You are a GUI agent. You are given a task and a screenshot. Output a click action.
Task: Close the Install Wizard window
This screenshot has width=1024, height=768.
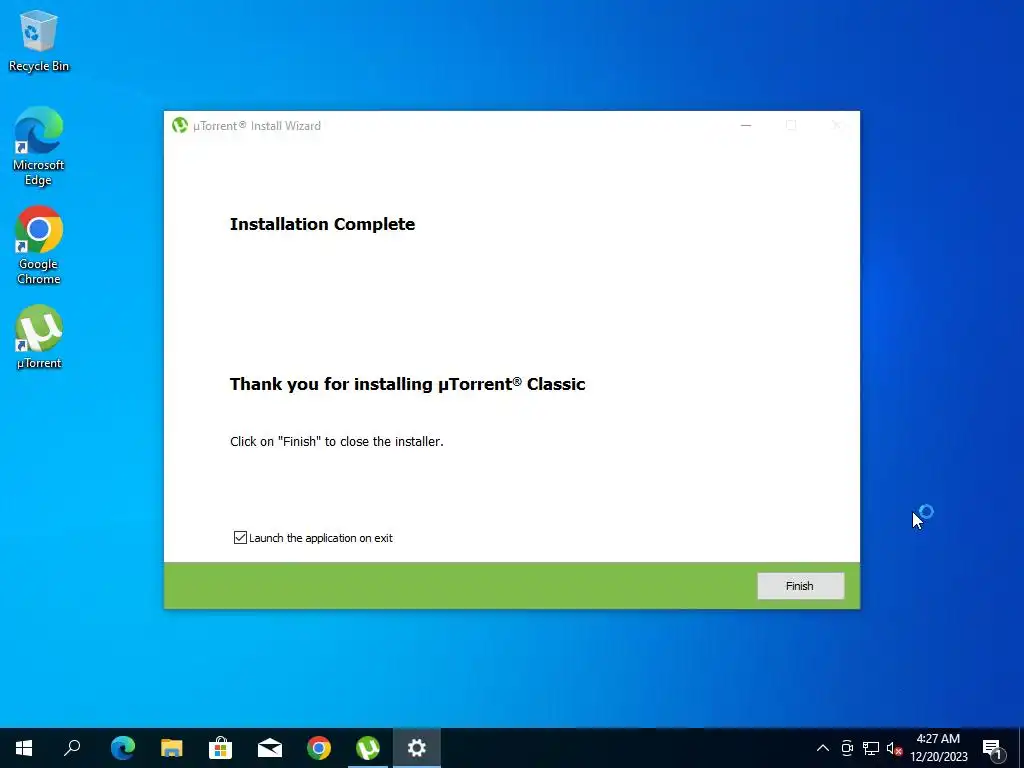pos(836,125)
